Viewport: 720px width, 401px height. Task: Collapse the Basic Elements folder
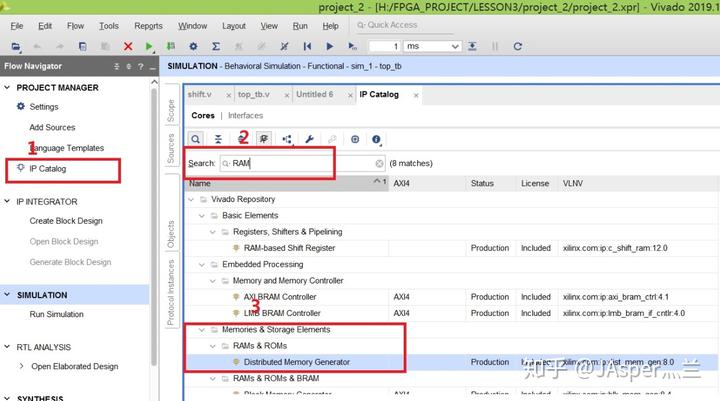pos(202,215)
